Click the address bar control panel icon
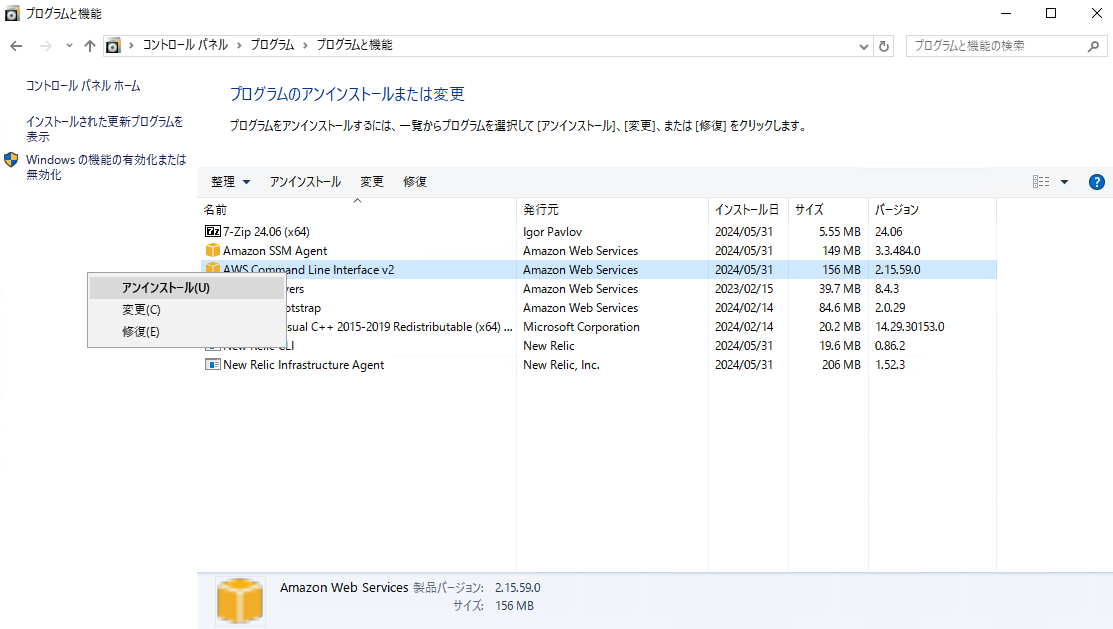The width and height of the screenshot is (1113, 629). tap(113, 46)
